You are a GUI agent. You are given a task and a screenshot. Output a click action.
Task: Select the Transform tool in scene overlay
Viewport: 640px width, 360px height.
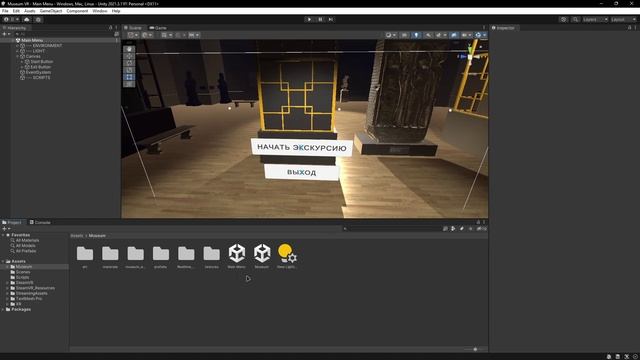pyautogui.click(x=129, y=84)
